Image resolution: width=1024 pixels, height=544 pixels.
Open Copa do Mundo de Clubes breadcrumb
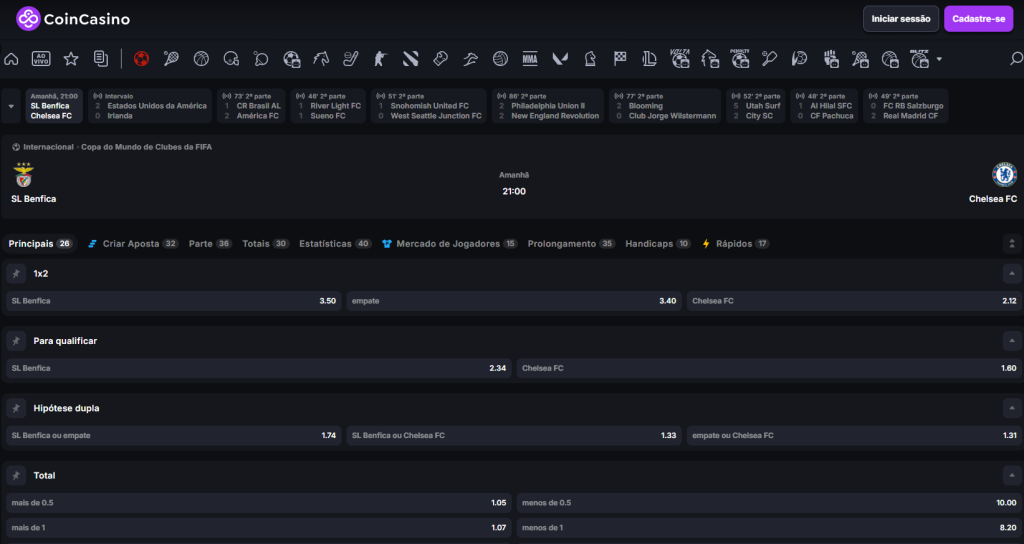(x=146, y=147)
